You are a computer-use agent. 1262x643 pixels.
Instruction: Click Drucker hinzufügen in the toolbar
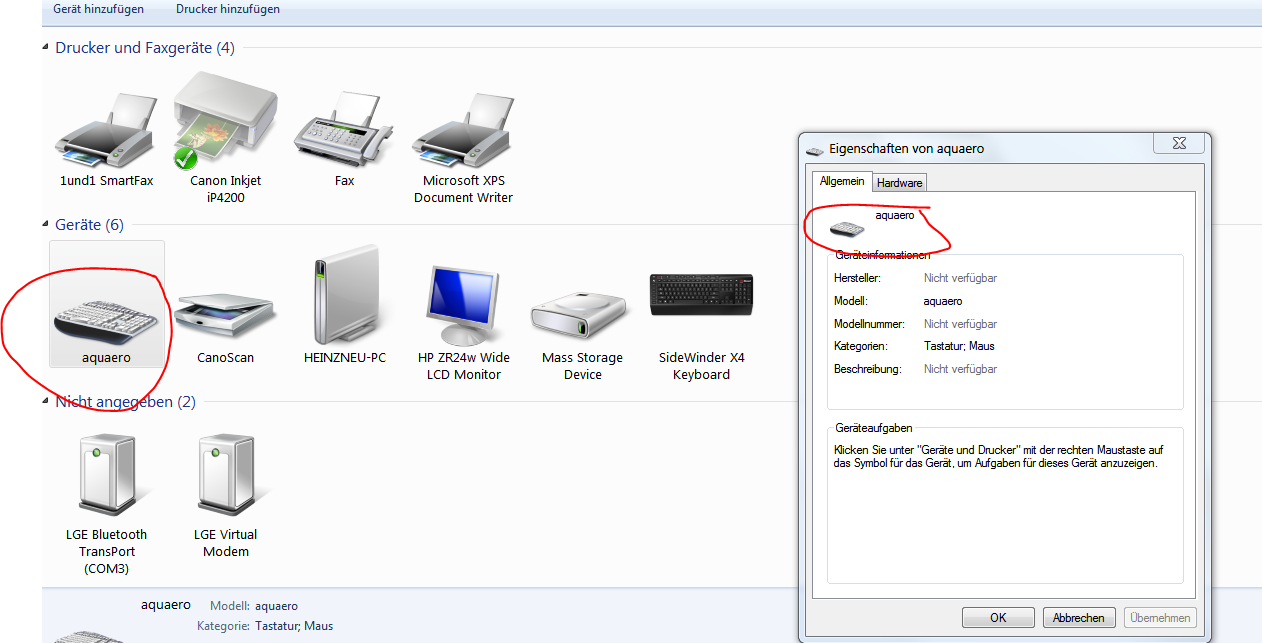[x=228, y=9]
